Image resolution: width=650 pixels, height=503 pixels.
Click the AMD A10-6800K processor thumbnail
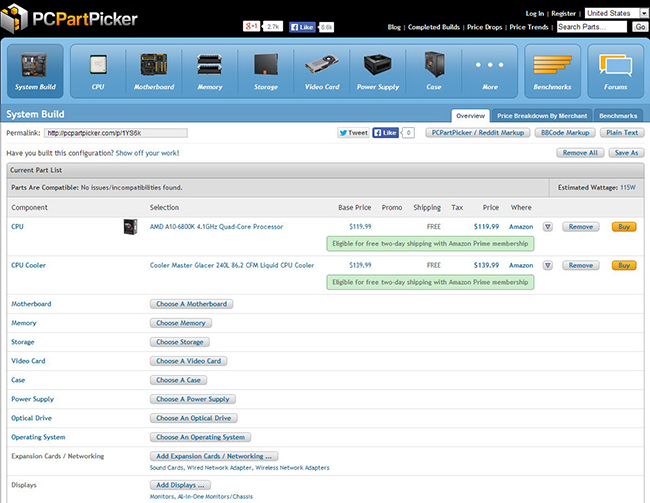click(x=130, y=227)
